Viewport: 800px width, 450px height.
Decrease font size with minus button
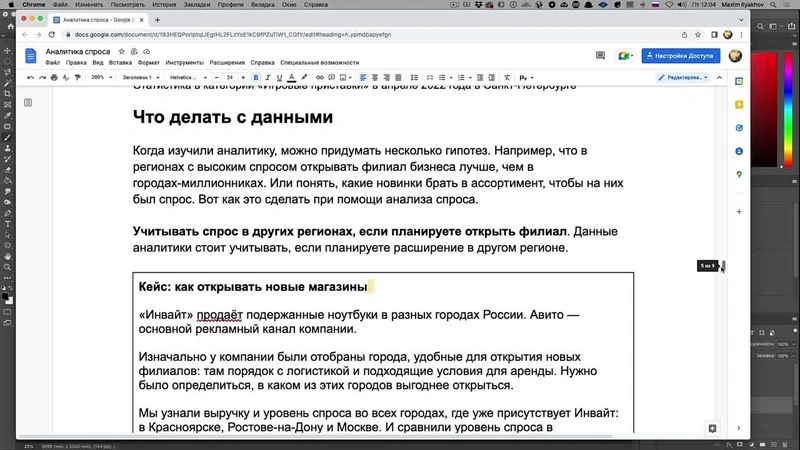(x=217, y=78)
